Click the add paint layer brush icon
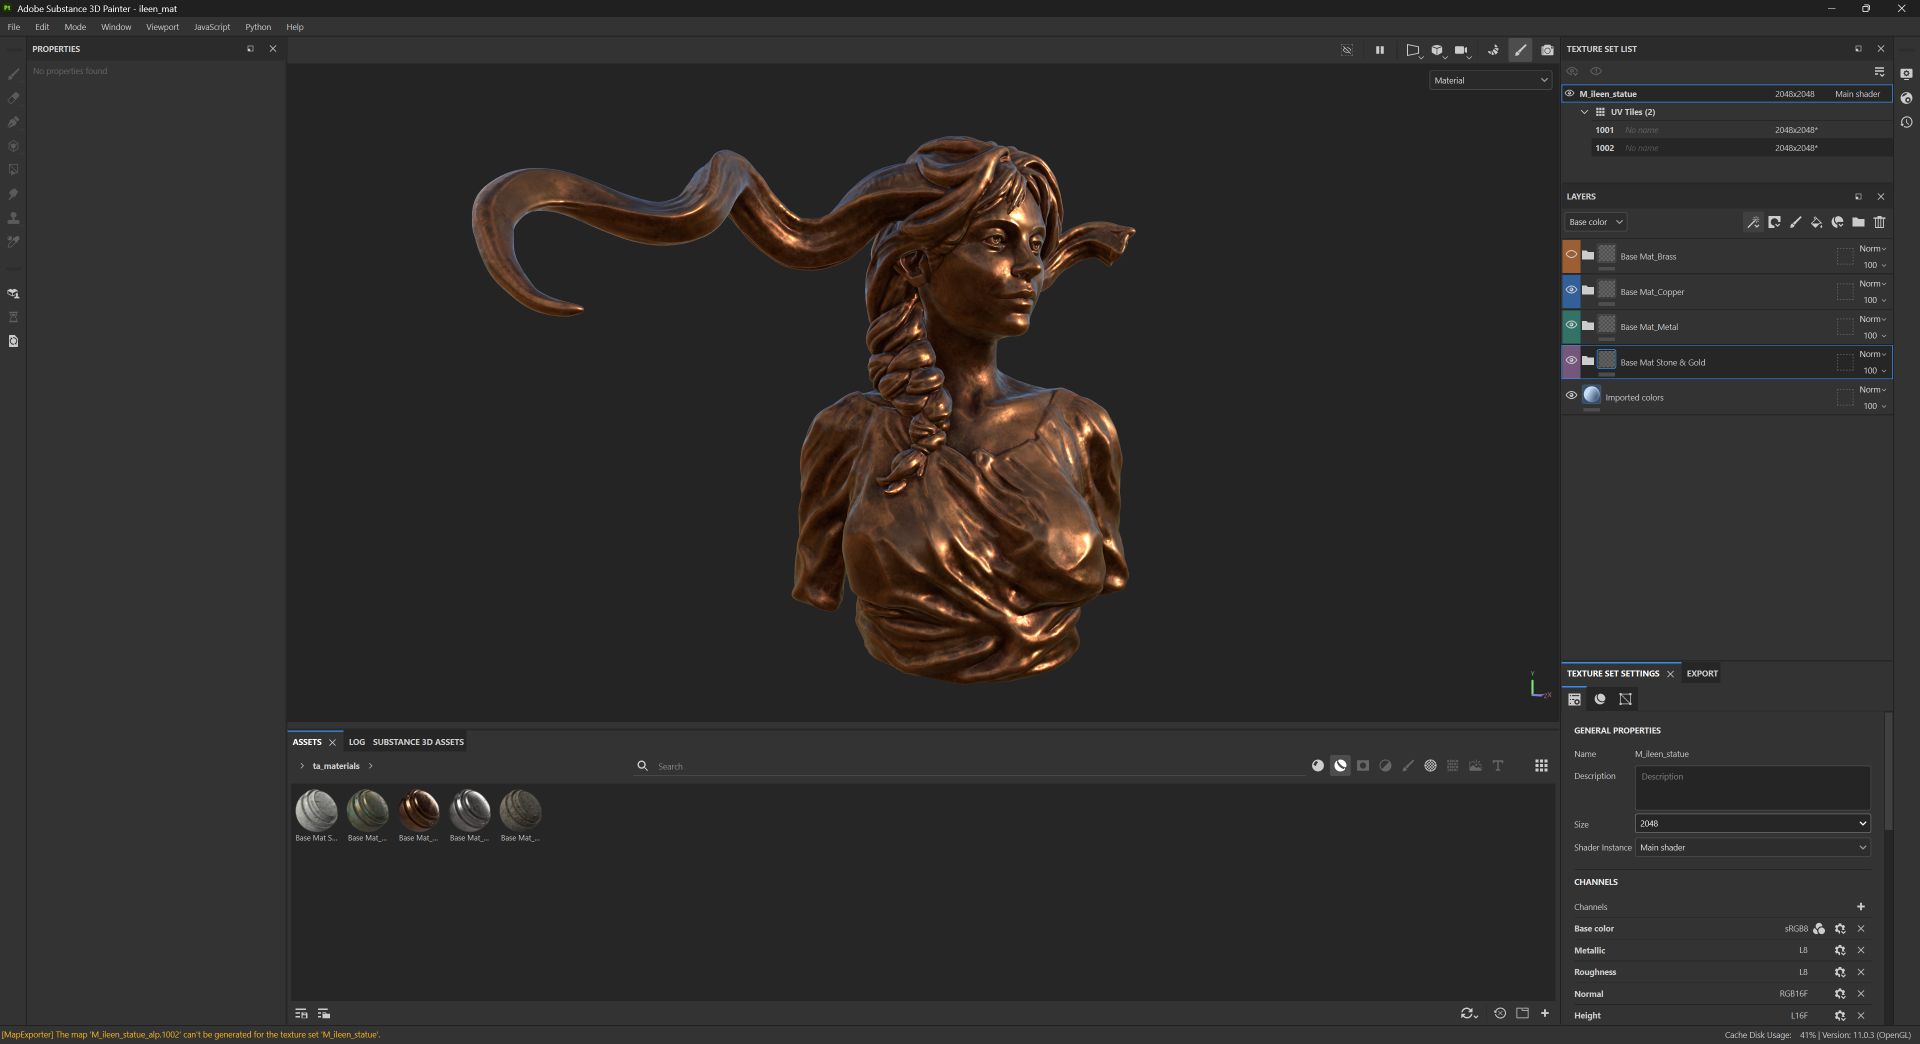The width and height of the screenshot is (1920, 1044). click(x=1795, y=222)
